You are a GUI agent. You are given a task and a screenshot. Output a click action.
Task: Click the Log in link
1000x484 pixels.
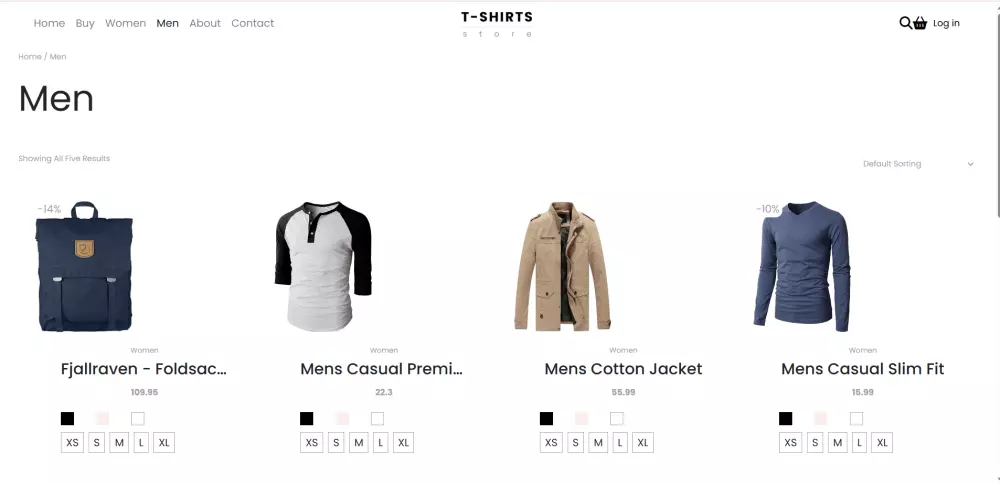(x=946, y=23)
